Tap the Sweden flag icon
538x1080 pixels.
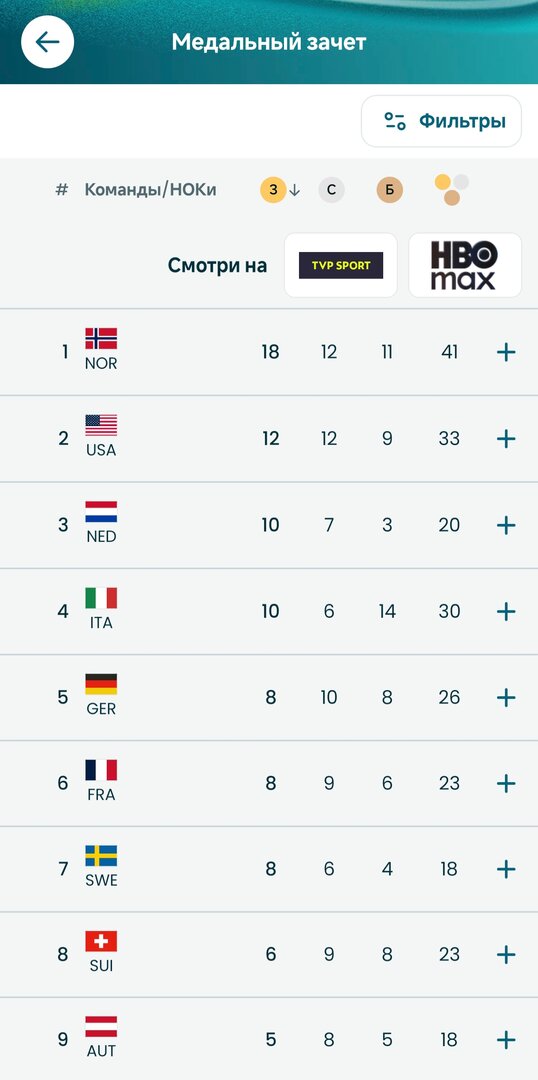[x=101, y=856]
